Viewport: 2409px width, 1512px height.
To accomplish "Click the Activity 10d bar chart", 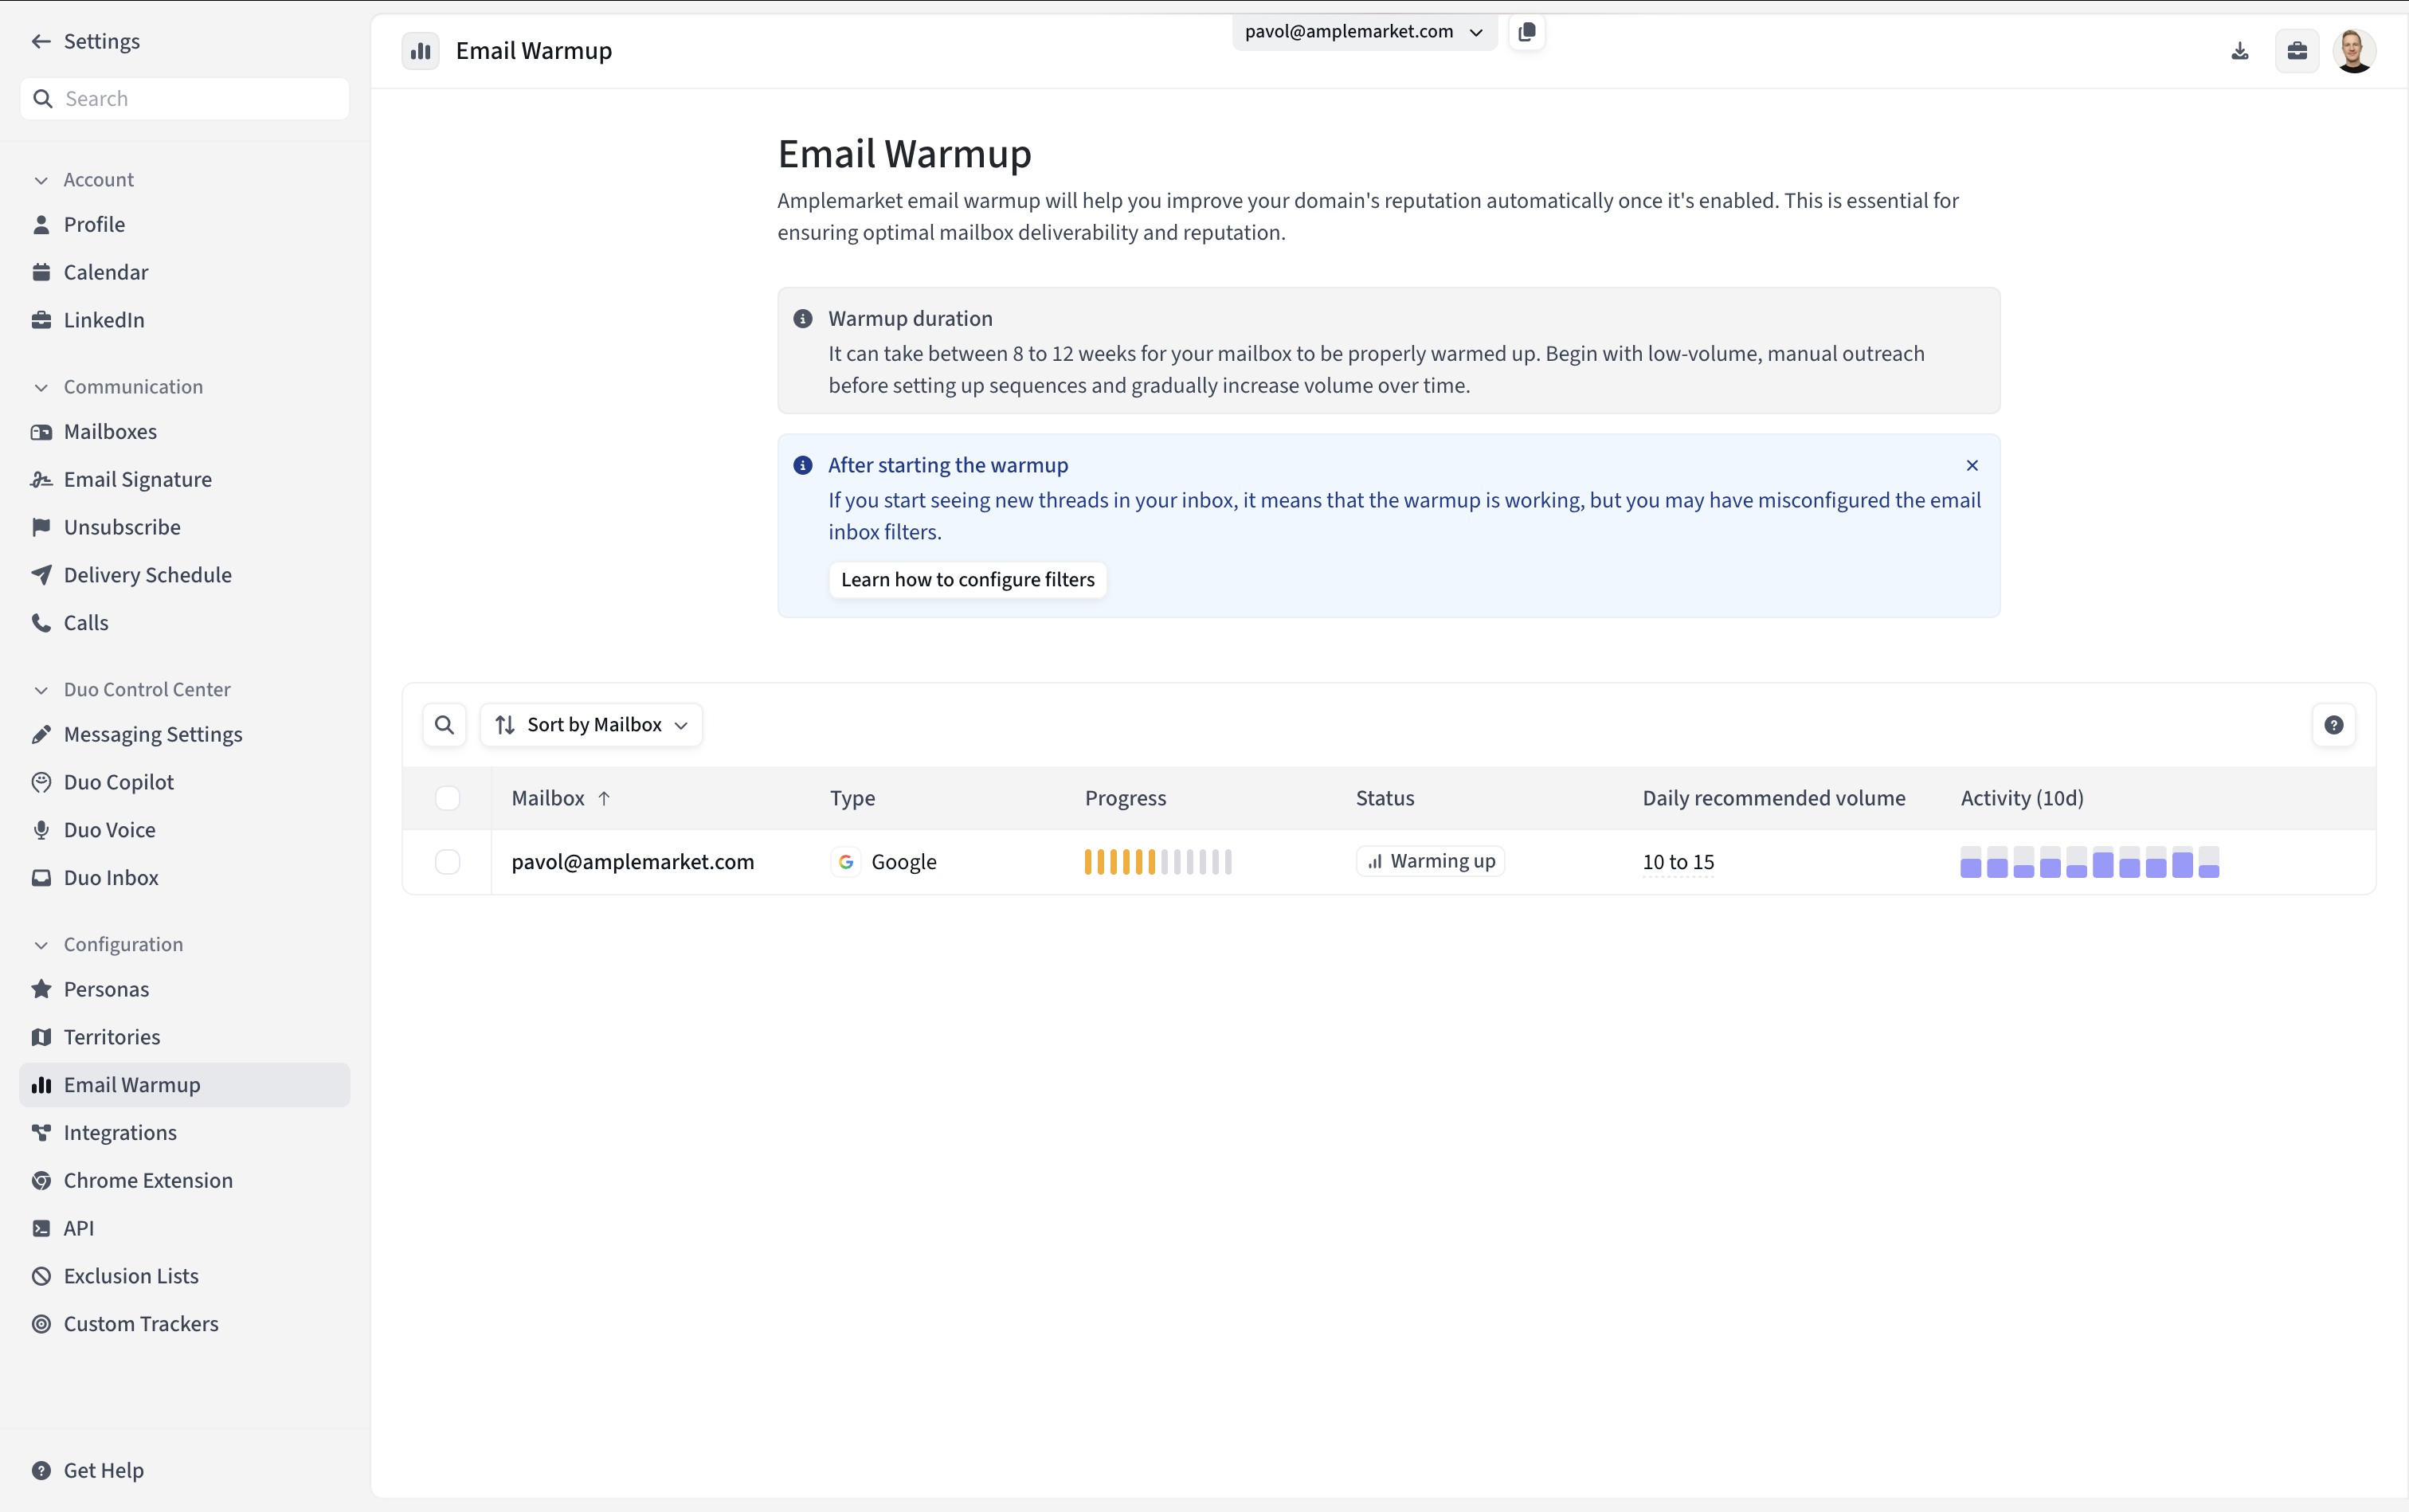I will coord(2089,862).
